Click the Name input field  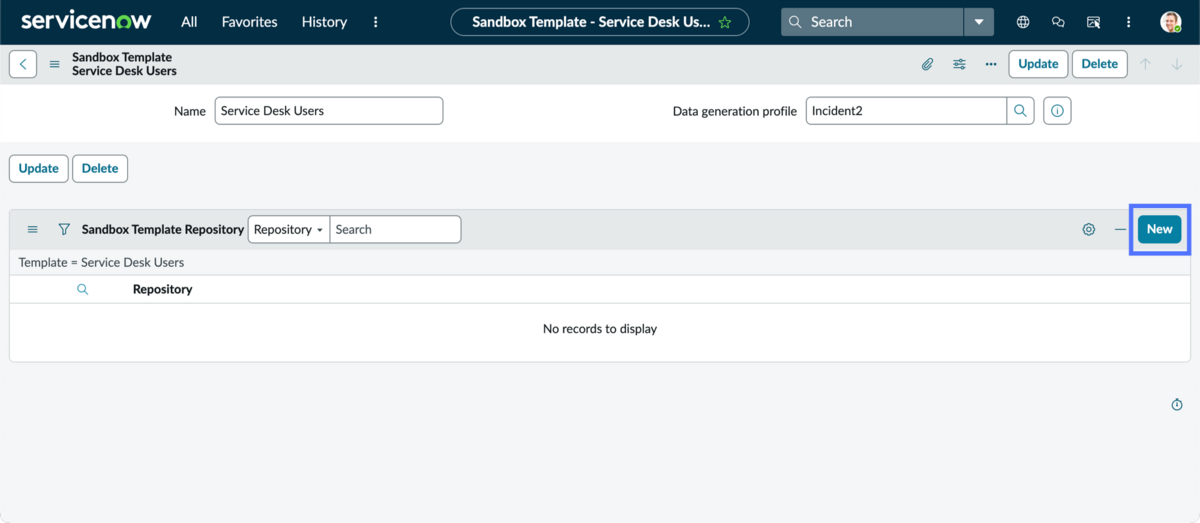[329, 111]
